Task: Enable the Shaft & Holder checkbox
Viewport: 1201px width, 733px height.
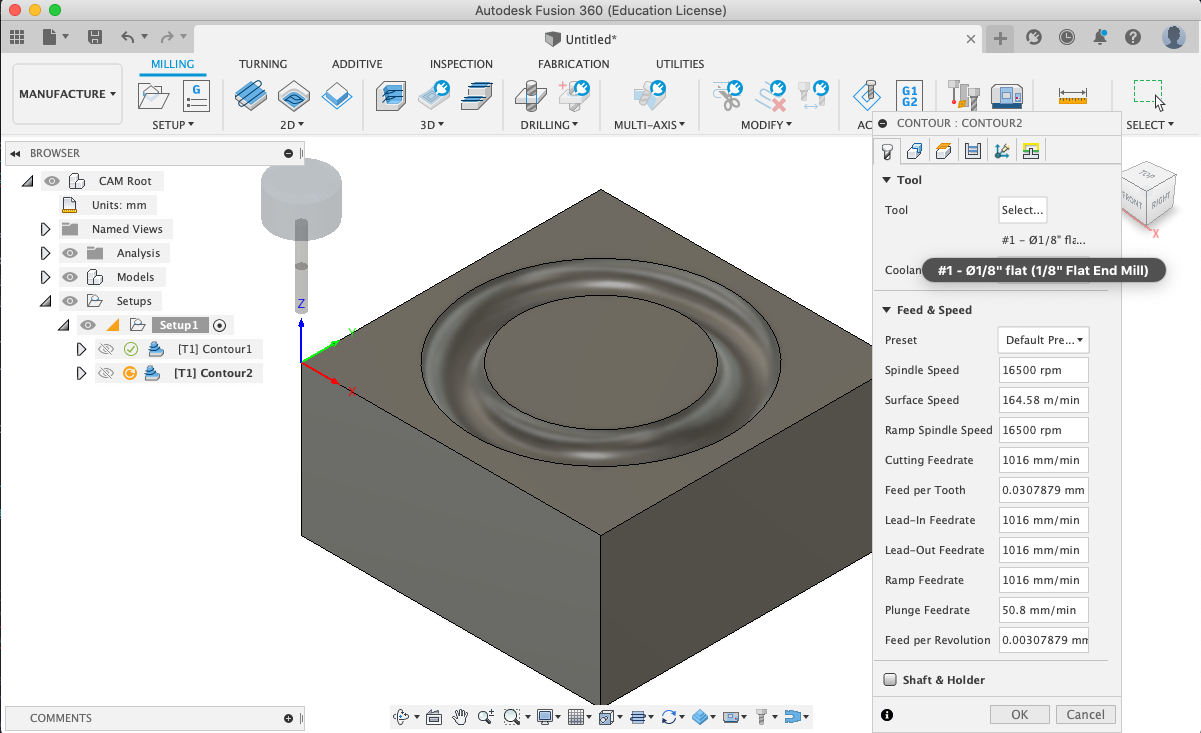Action: [890, 680]
